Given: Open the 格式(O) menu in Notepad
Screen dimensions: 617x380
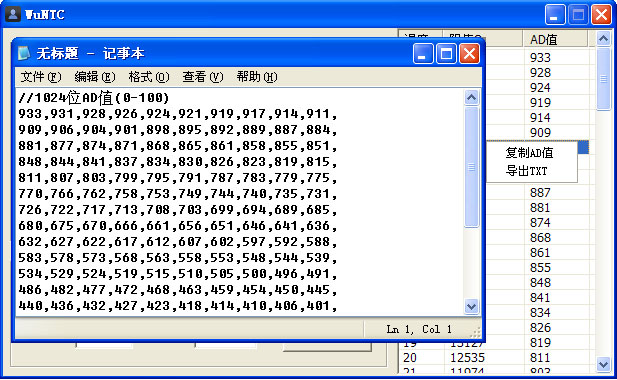Looking at the screenshot, I should pyautogui.click(x=149, y=77).
